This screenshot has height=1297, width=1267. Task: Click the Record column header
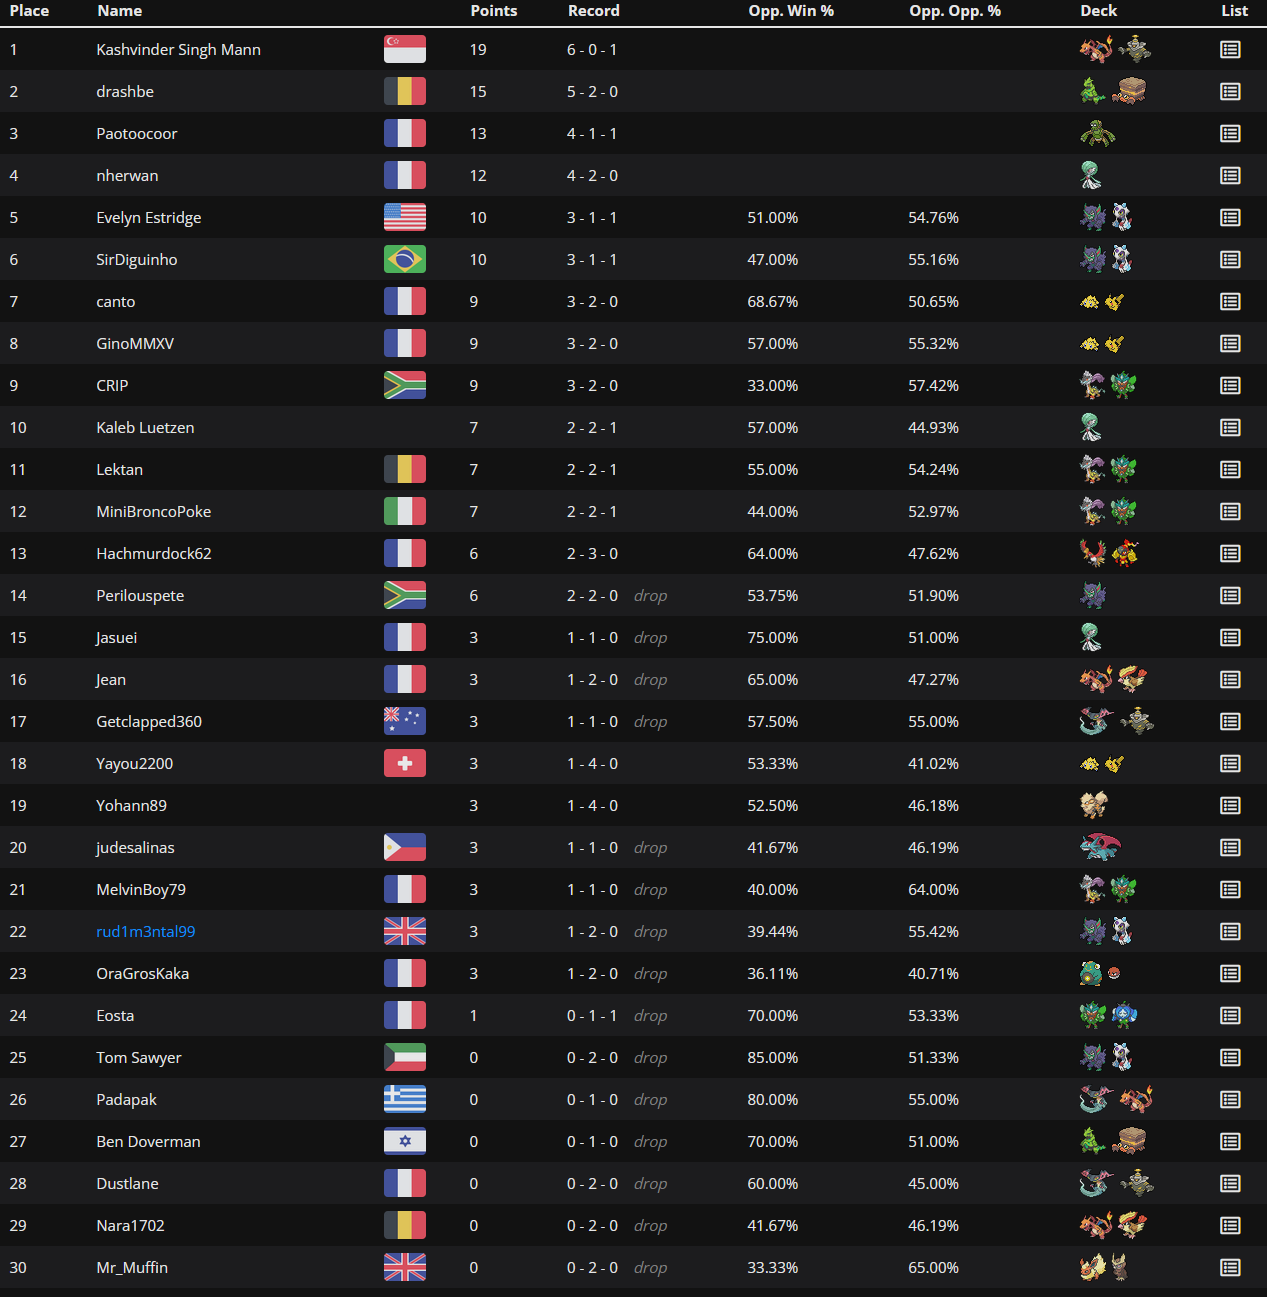pyautogui.click(x=594, y=11)
